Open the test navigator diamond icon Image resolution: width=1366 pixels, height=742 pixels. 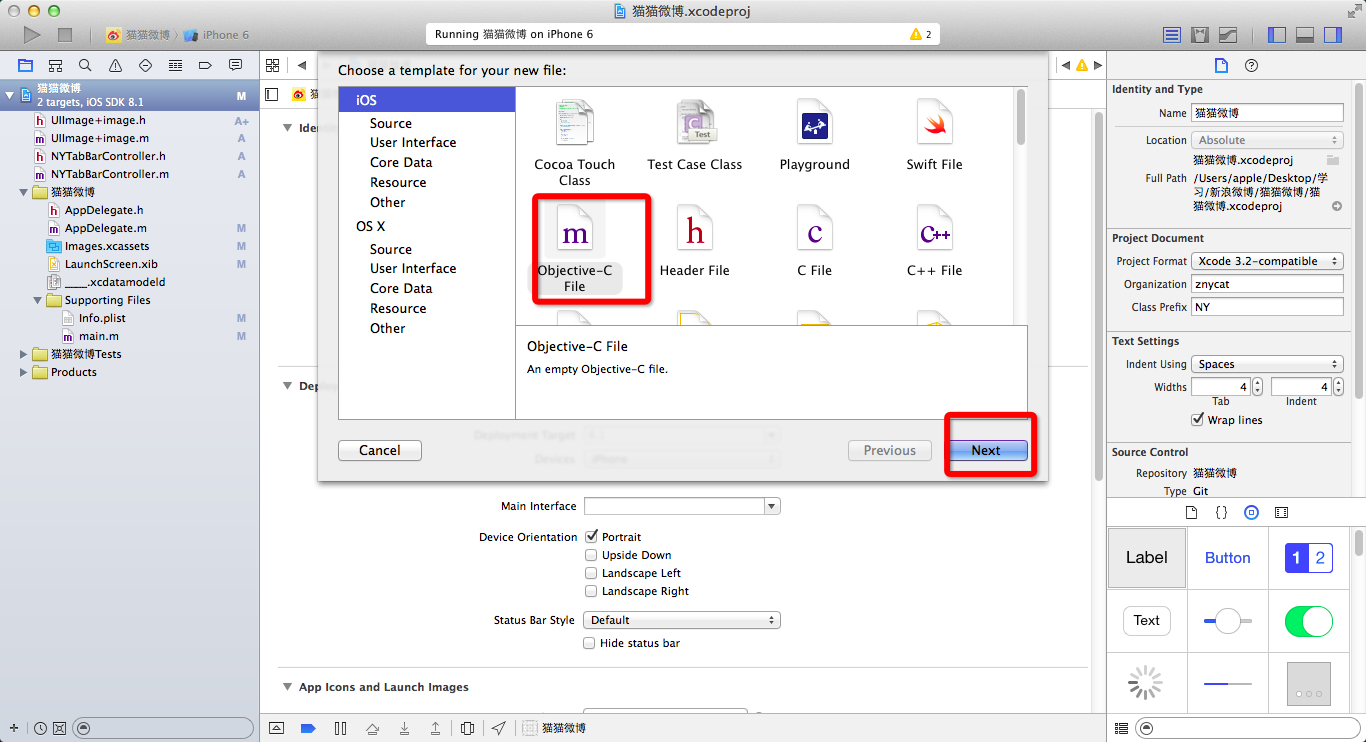click(145, 65)
